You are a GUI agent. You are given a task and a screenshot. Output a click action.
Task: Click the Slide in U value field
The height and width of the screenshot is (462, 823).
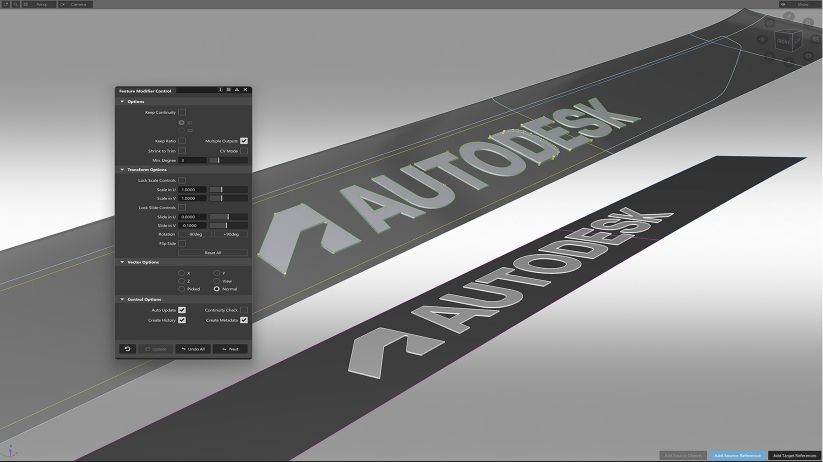pos(192,216)
